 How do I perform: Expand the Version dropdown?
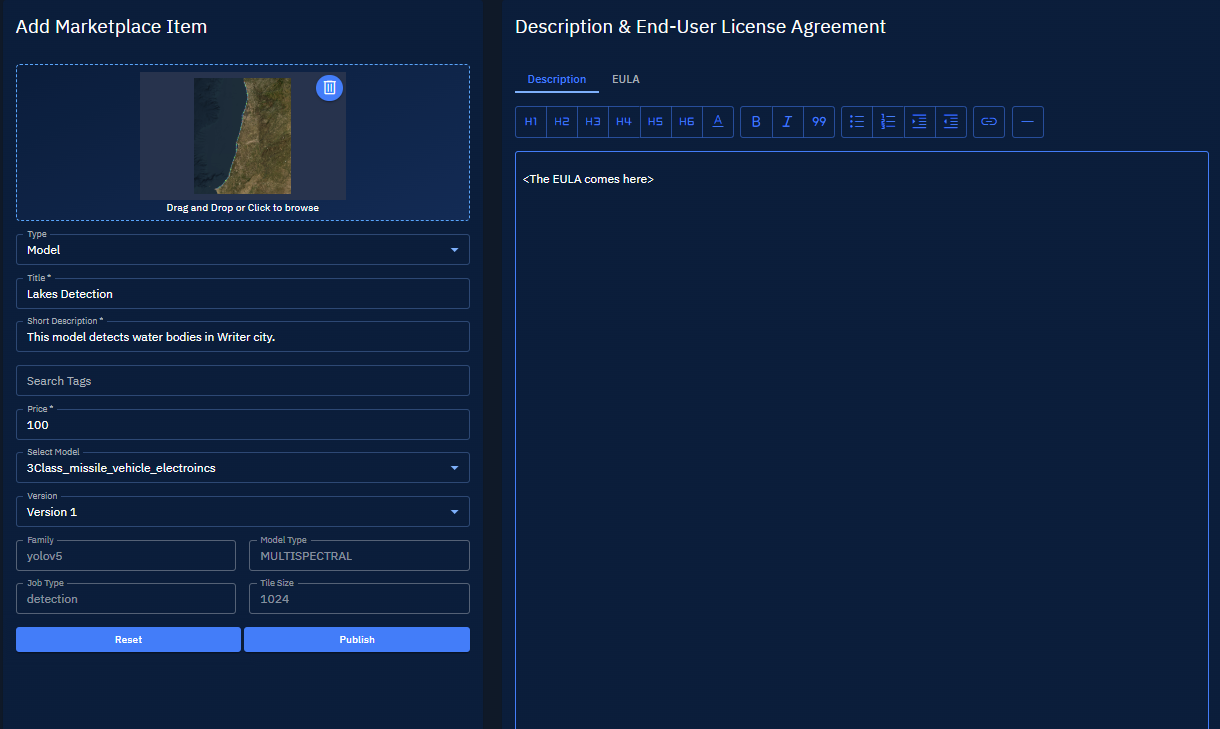coord(242,512)
